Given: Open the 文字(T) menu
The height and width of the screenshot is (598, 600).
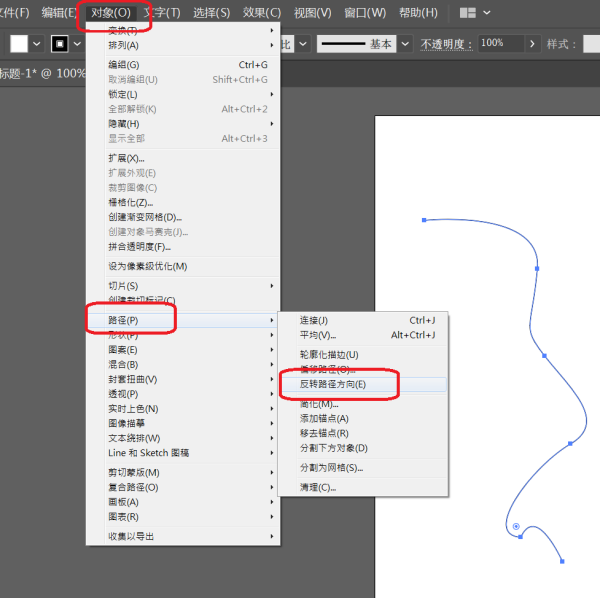Looking at the screenshot, I should (x=162, y=13).
